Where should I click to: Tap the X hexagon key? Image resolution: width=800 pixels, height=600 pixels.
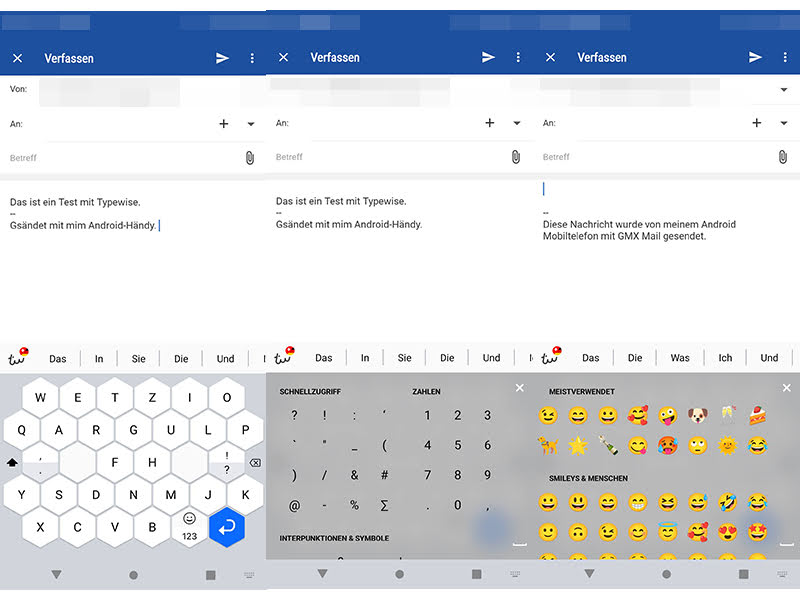pos(40,528)
